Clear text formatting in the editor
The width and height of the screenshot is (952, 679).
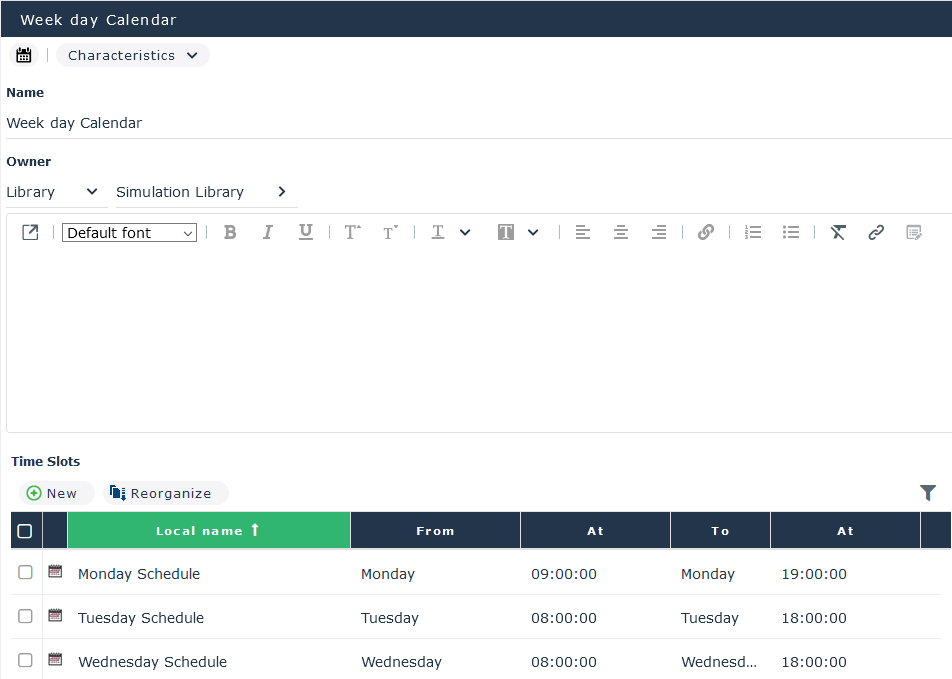point(838,232)
